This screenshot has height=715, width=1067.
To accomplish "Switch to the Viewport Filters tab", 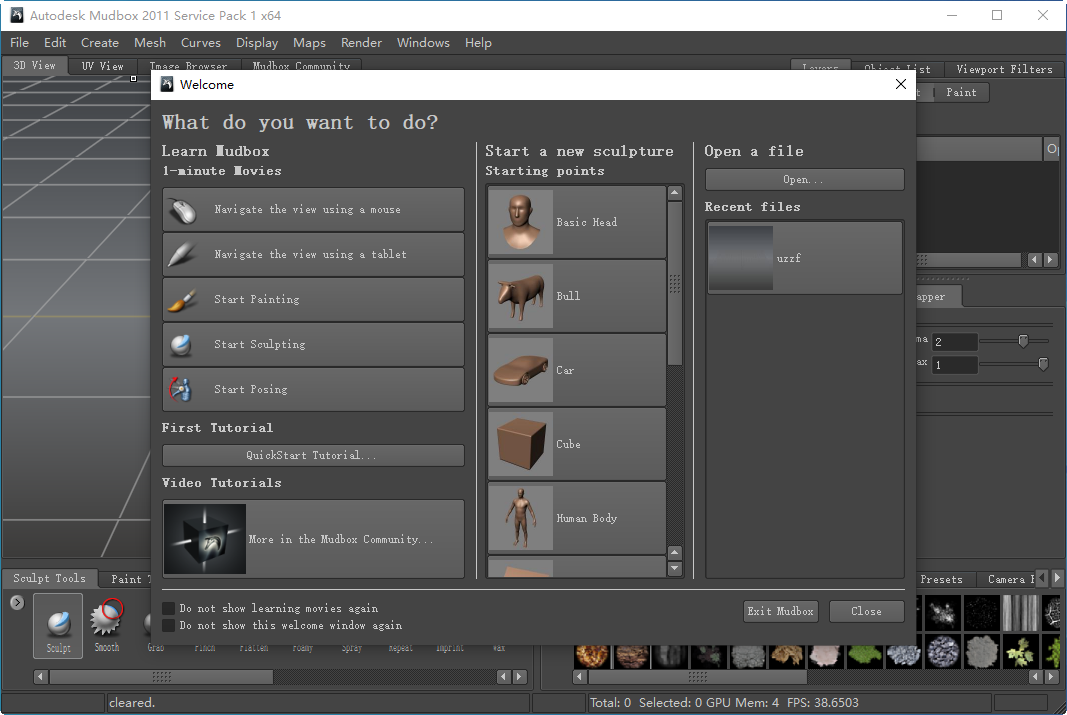I will point(1004,69).
